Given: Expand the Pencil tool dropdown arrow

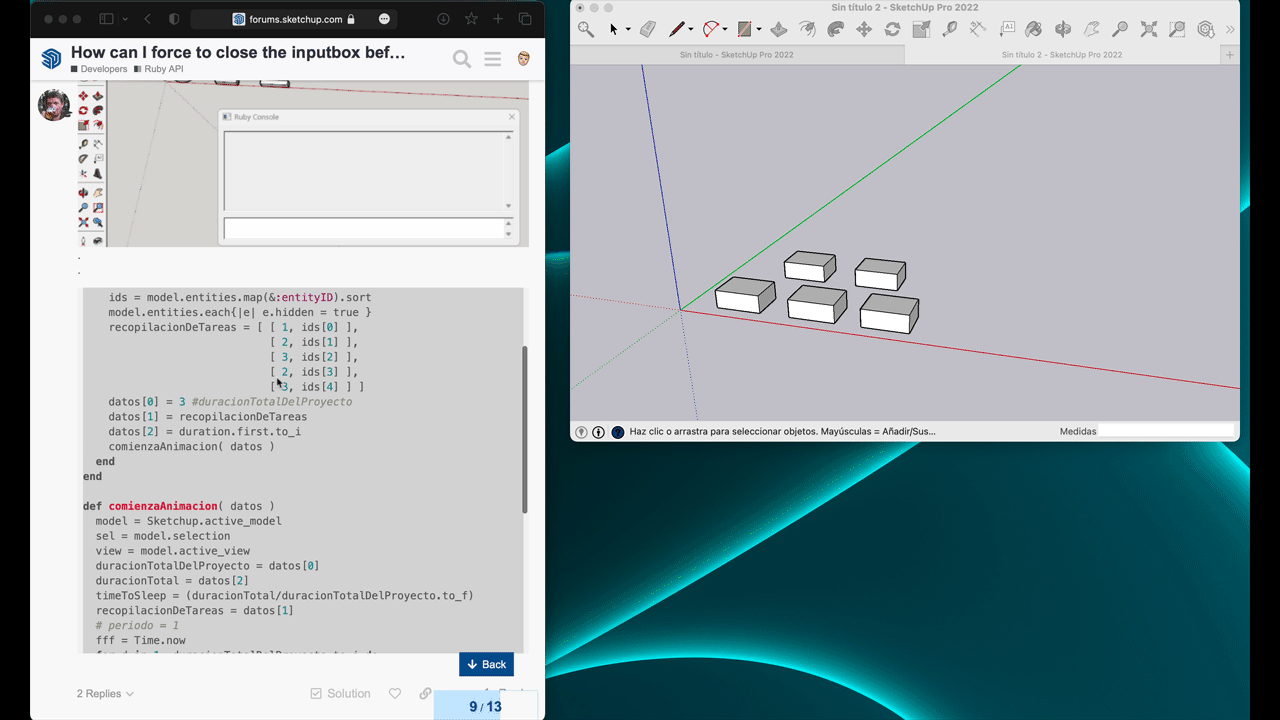Looking at the screenshot, I should pos(692,30).
